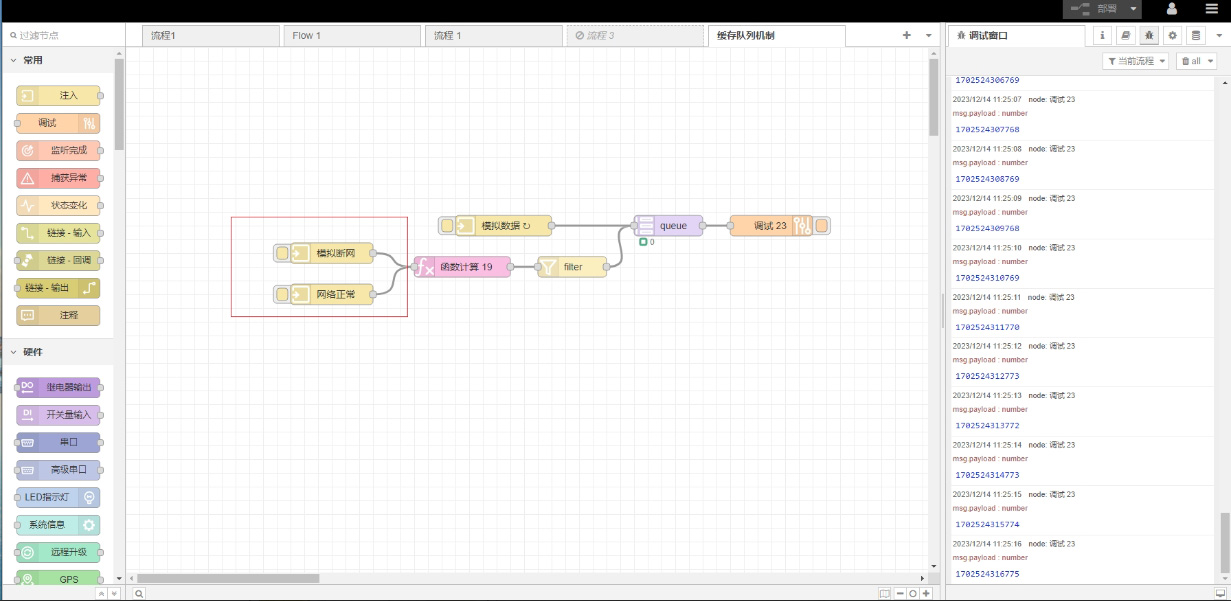This screenshot has width=1231, height=601.
Task: Open the help book sidebar icon
Action: [x=1125, y=35]
